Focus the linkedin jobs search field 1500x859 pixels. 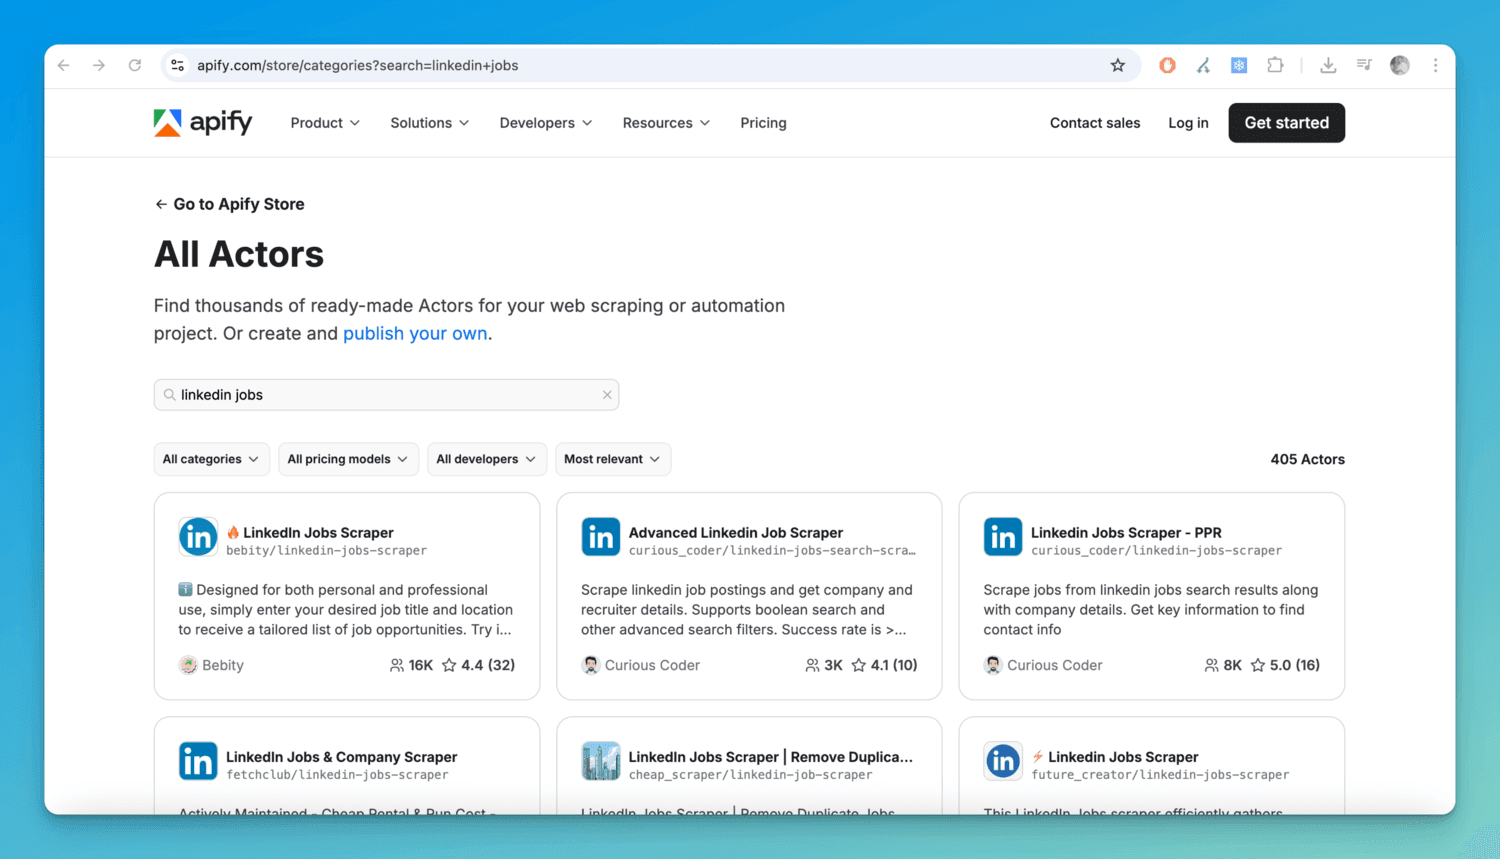385,395
